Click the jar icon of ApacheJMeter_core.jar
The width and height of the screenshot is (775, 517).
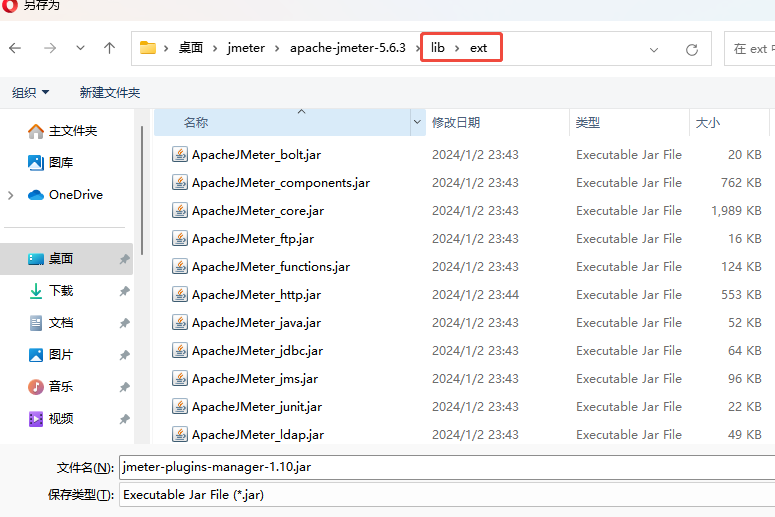[x=179, y=211]
